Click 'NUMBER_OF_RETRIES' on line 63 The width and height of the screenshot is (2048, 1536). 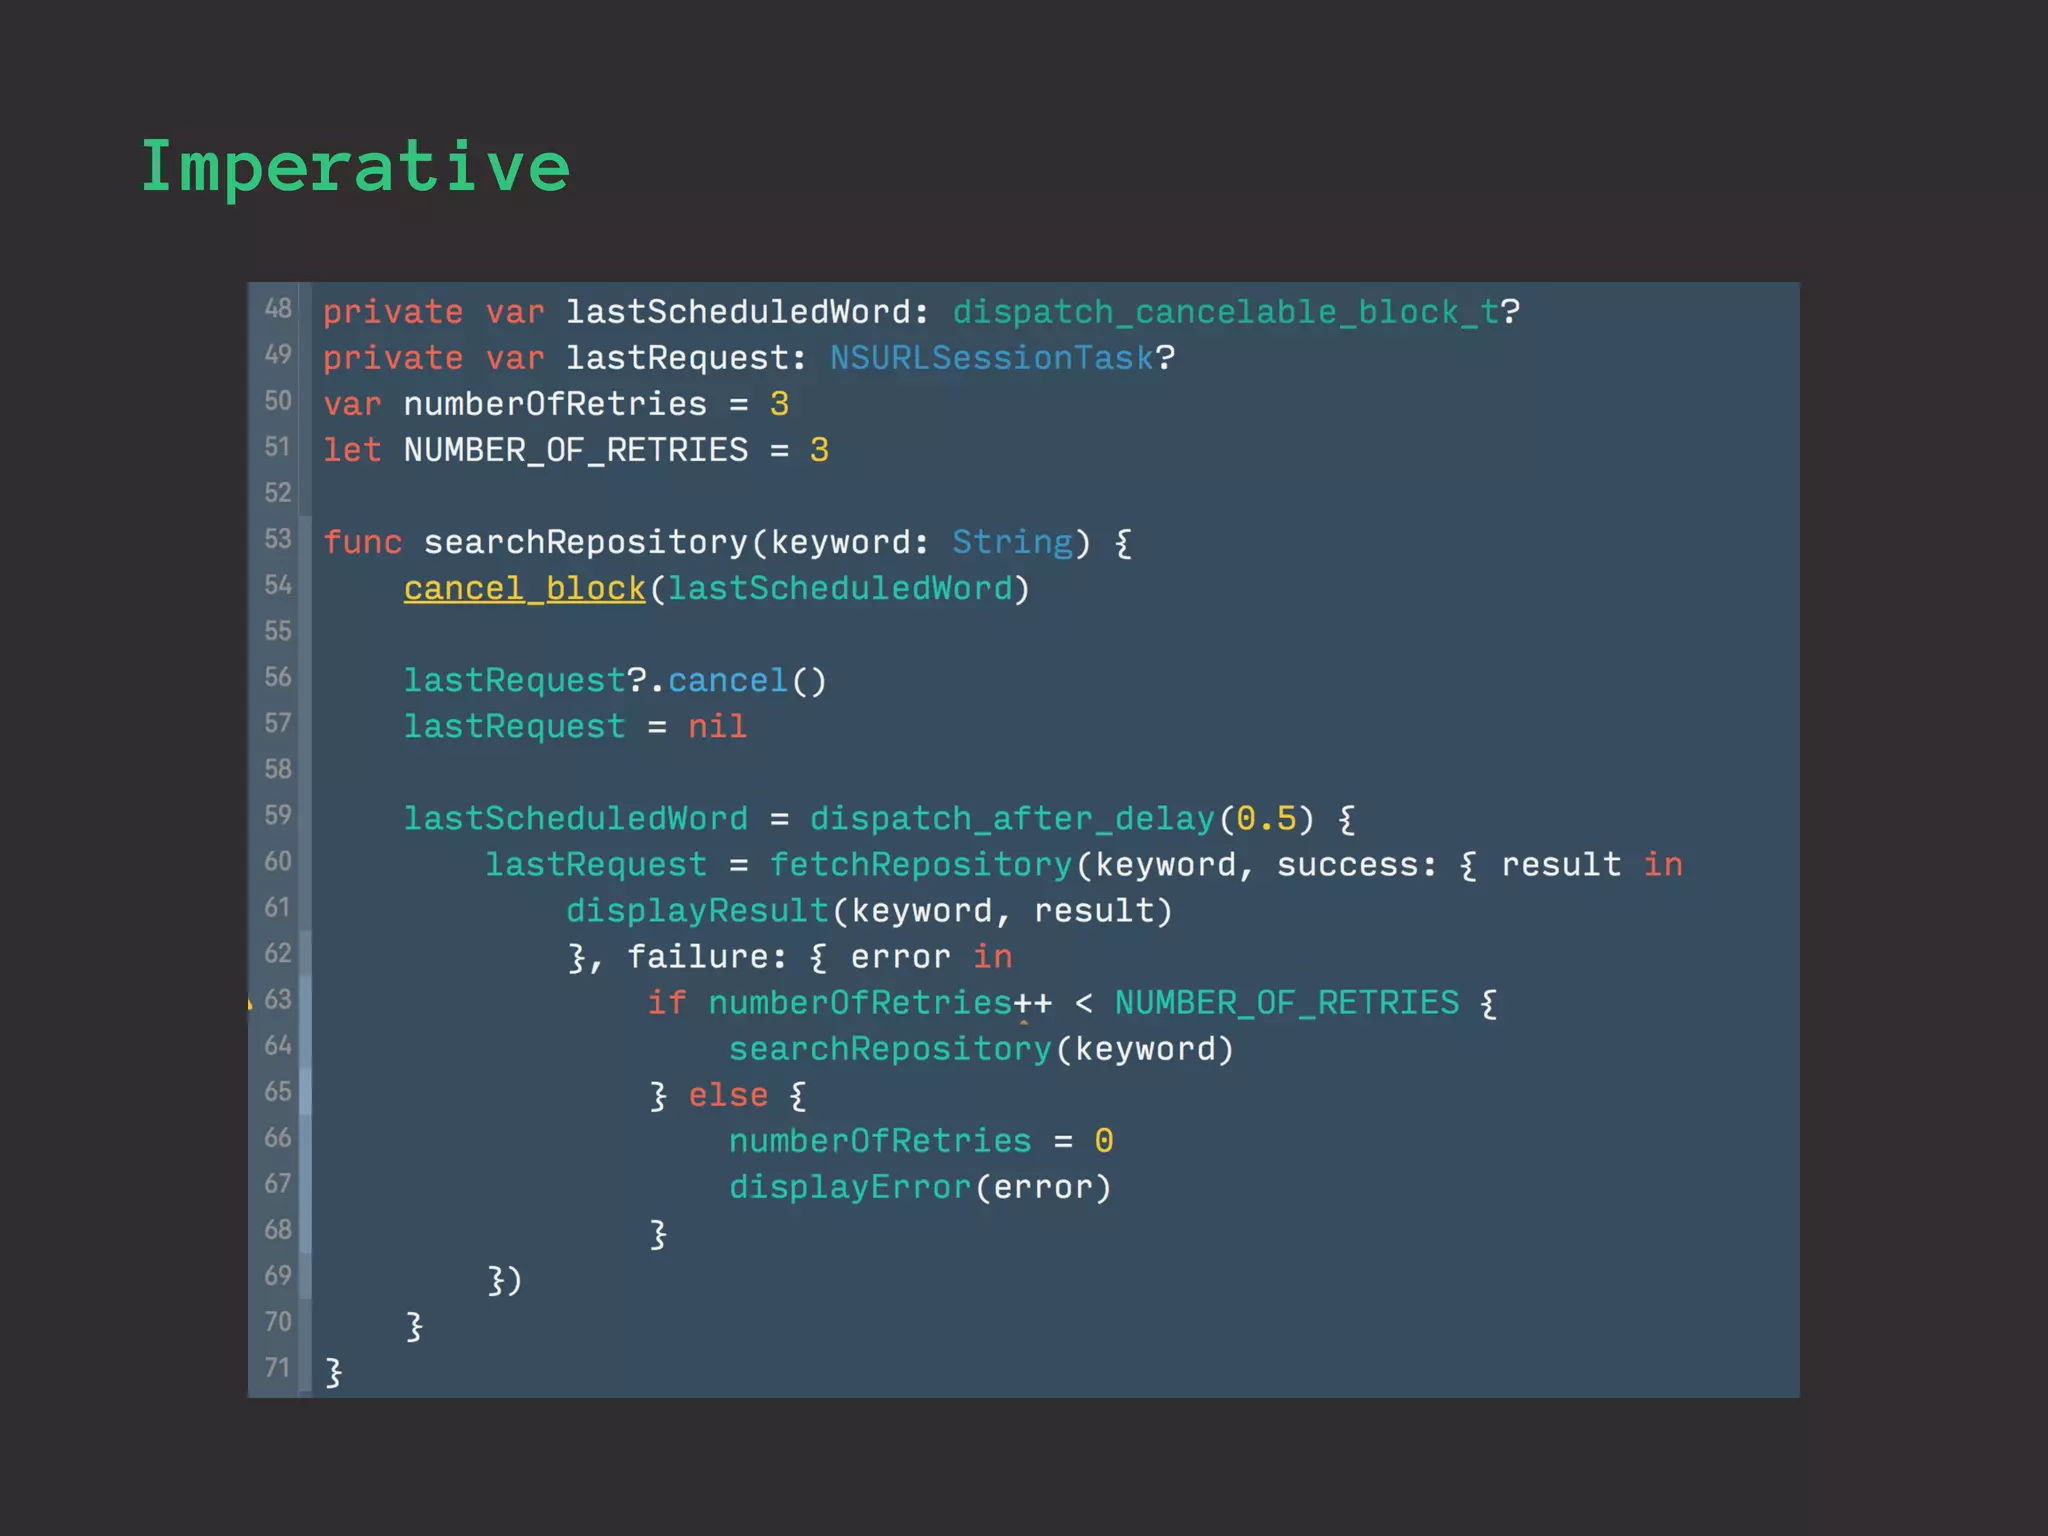coord(1287,1002)
